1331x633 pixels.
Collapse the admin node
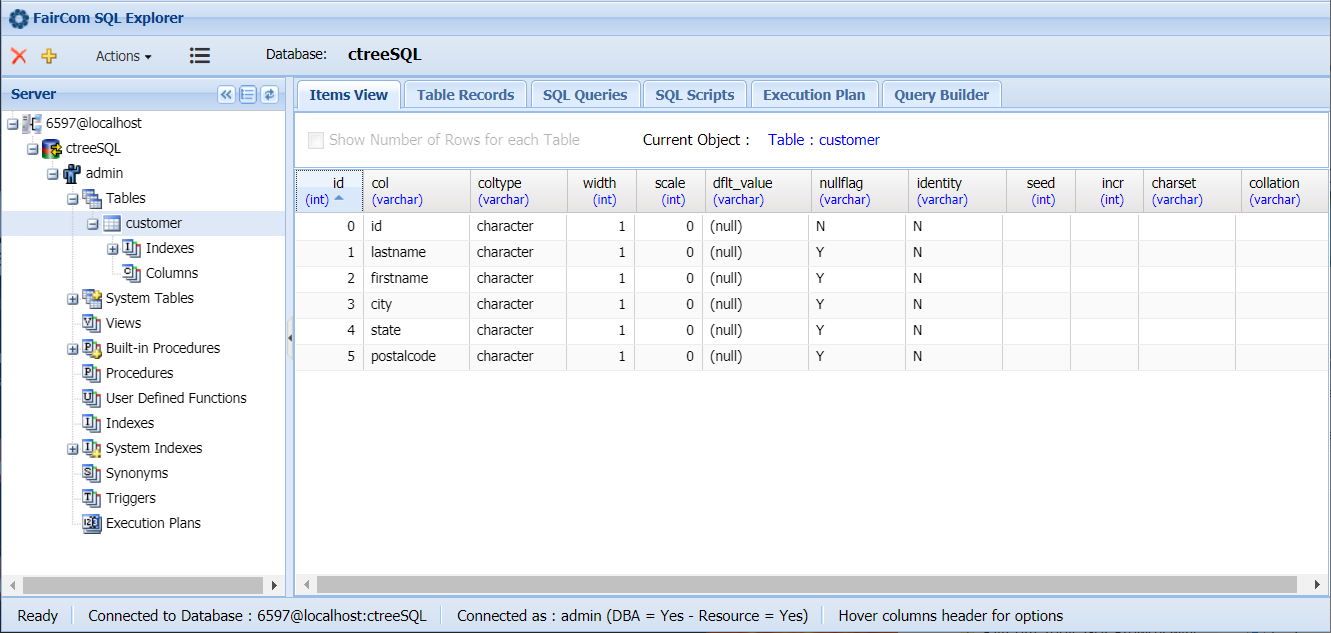pos(52,174)
